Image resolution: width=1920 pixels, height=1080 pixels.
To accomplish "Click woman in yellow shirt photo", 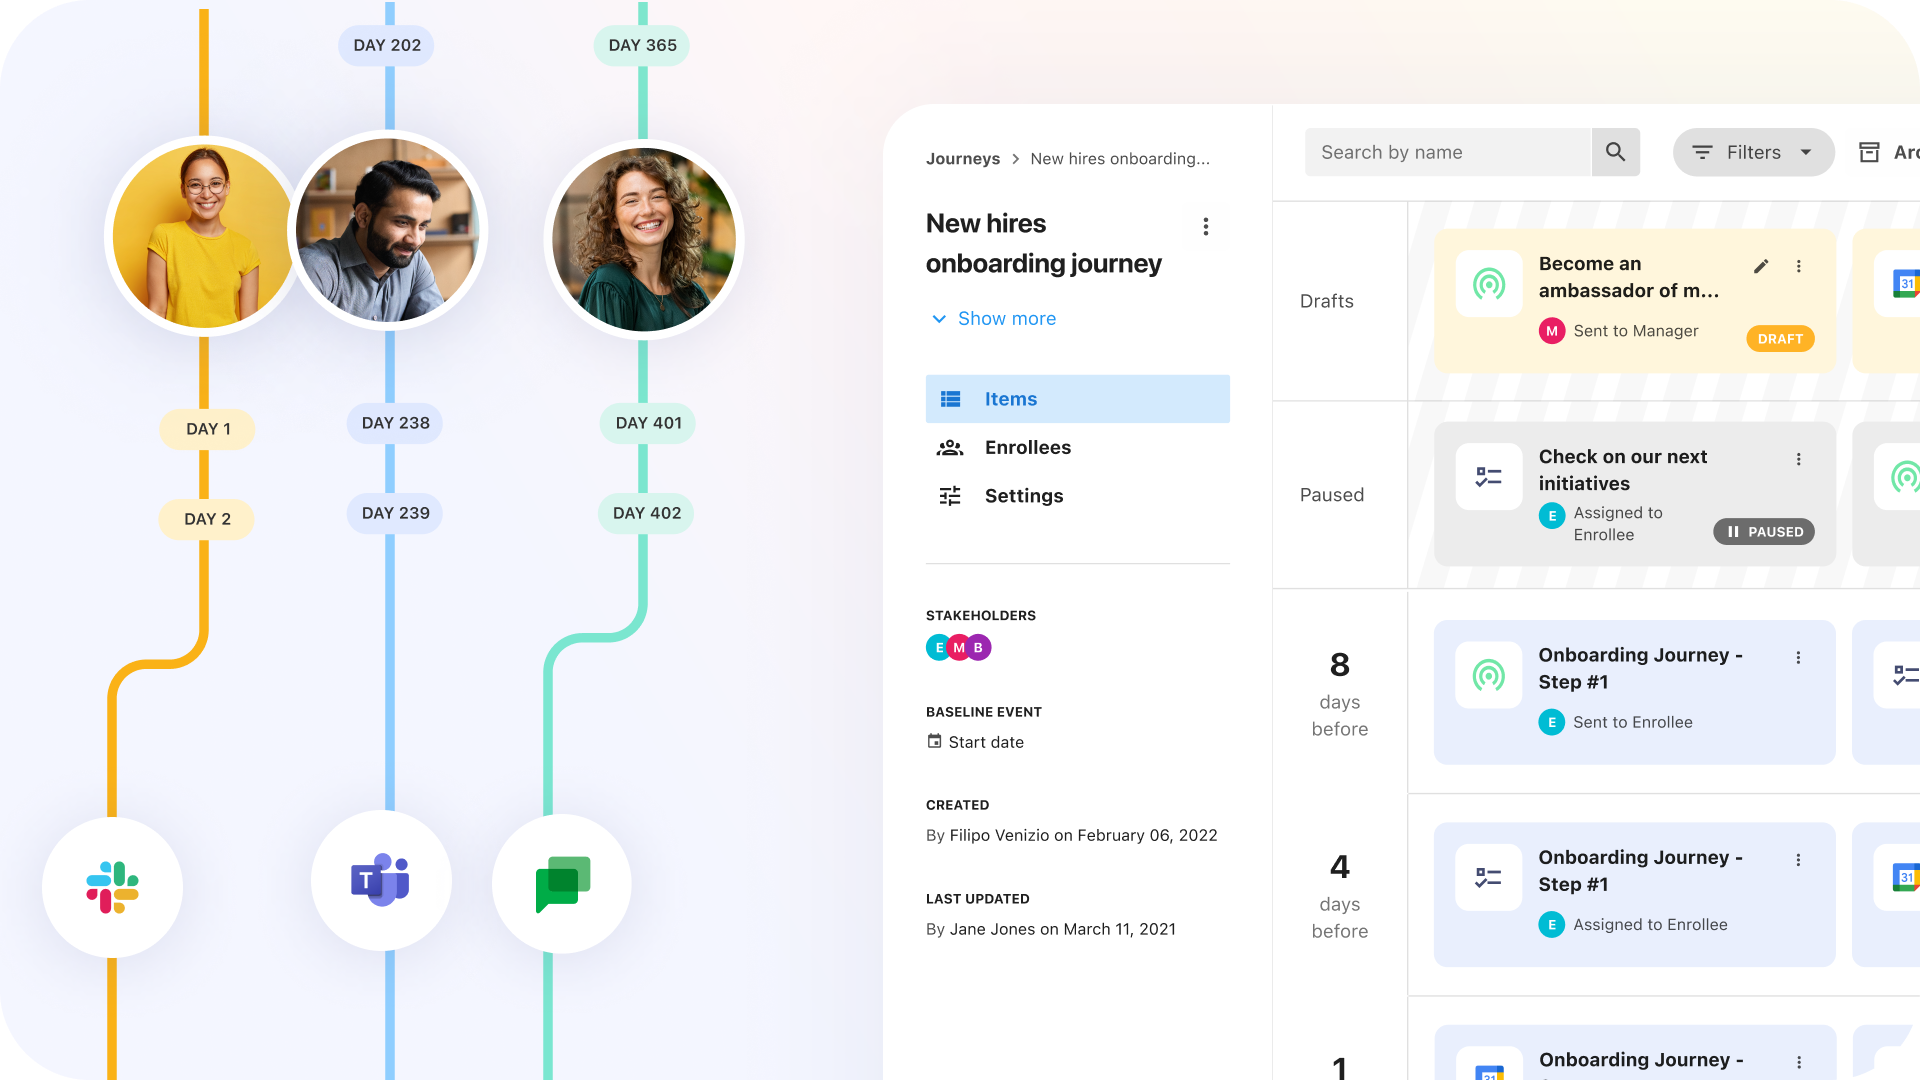I will click(204, 236).
